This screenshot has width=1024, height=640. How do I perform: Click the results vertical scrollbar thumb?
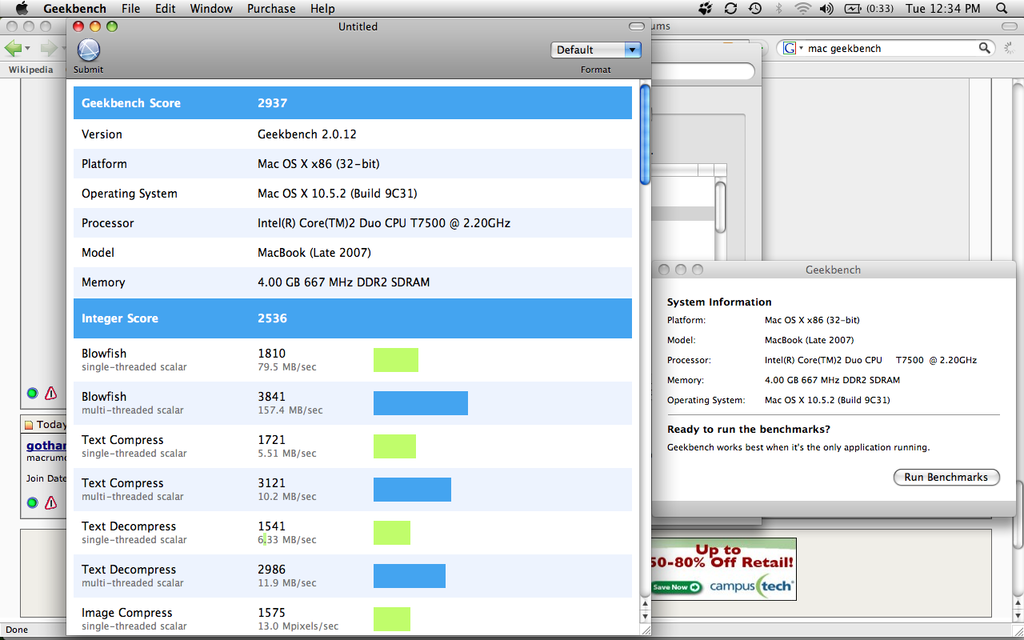coord(645,135)
